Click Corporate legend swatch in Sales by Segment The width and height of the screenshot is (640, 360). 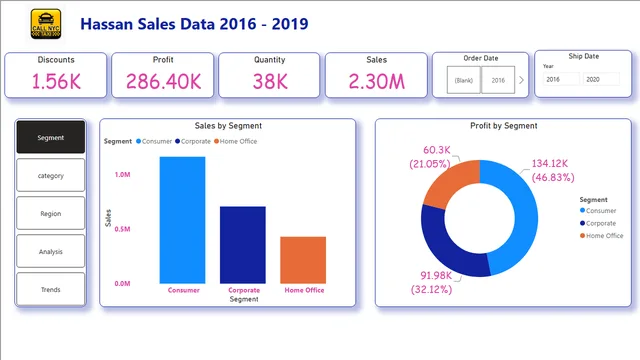tap(178, 141)
